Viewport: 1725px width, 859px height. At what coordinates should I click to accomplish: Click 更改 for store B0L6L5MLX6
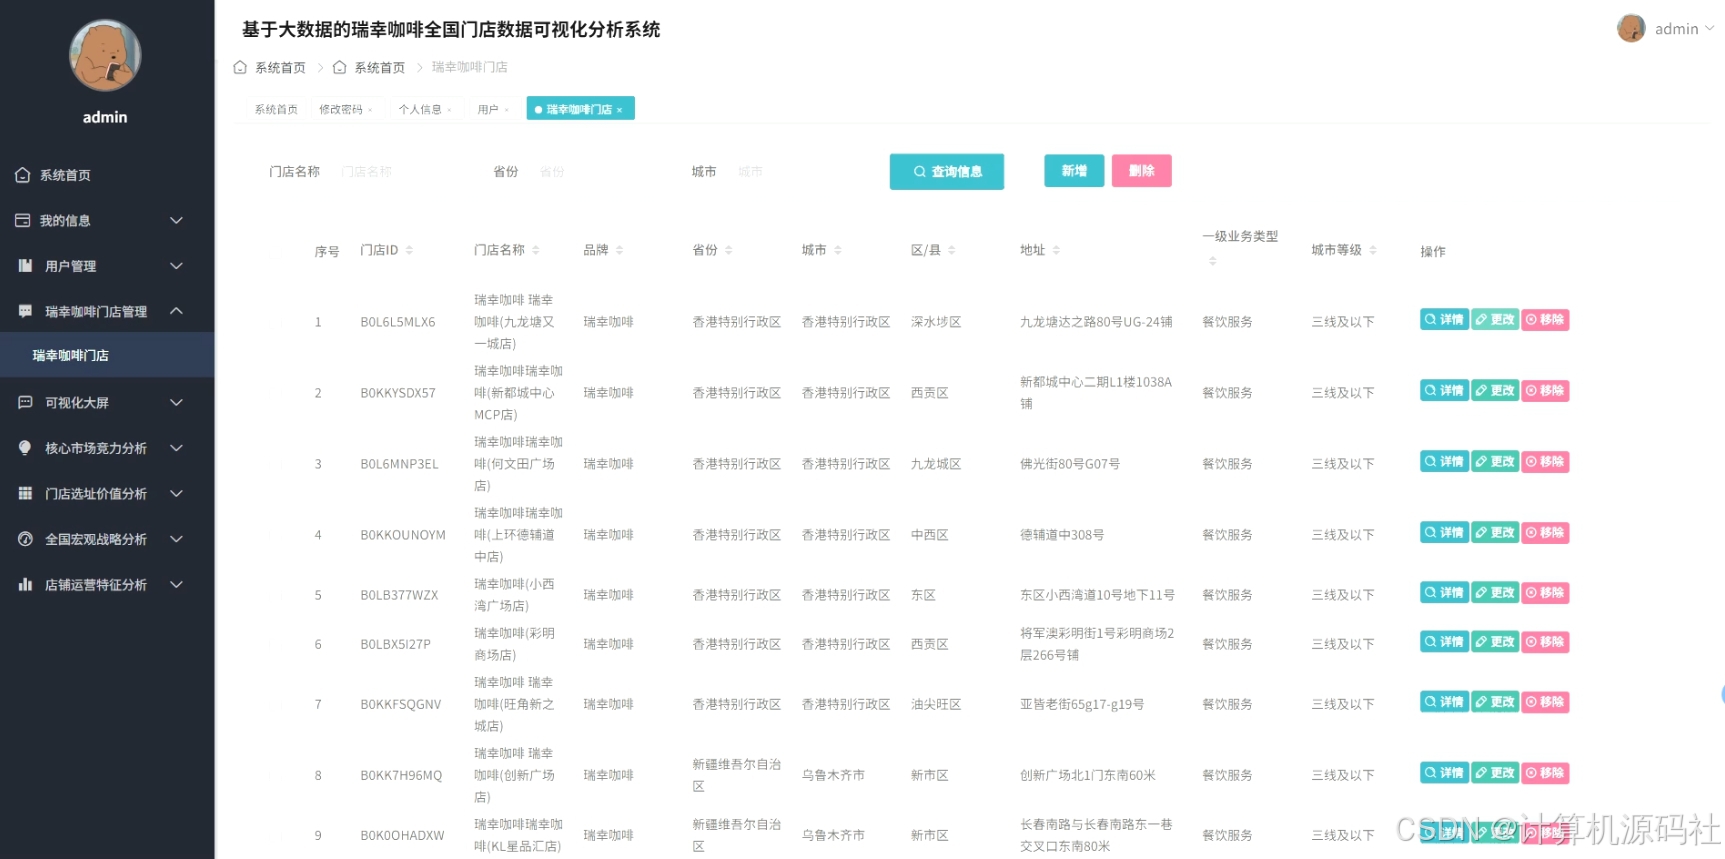[1495, 320]
